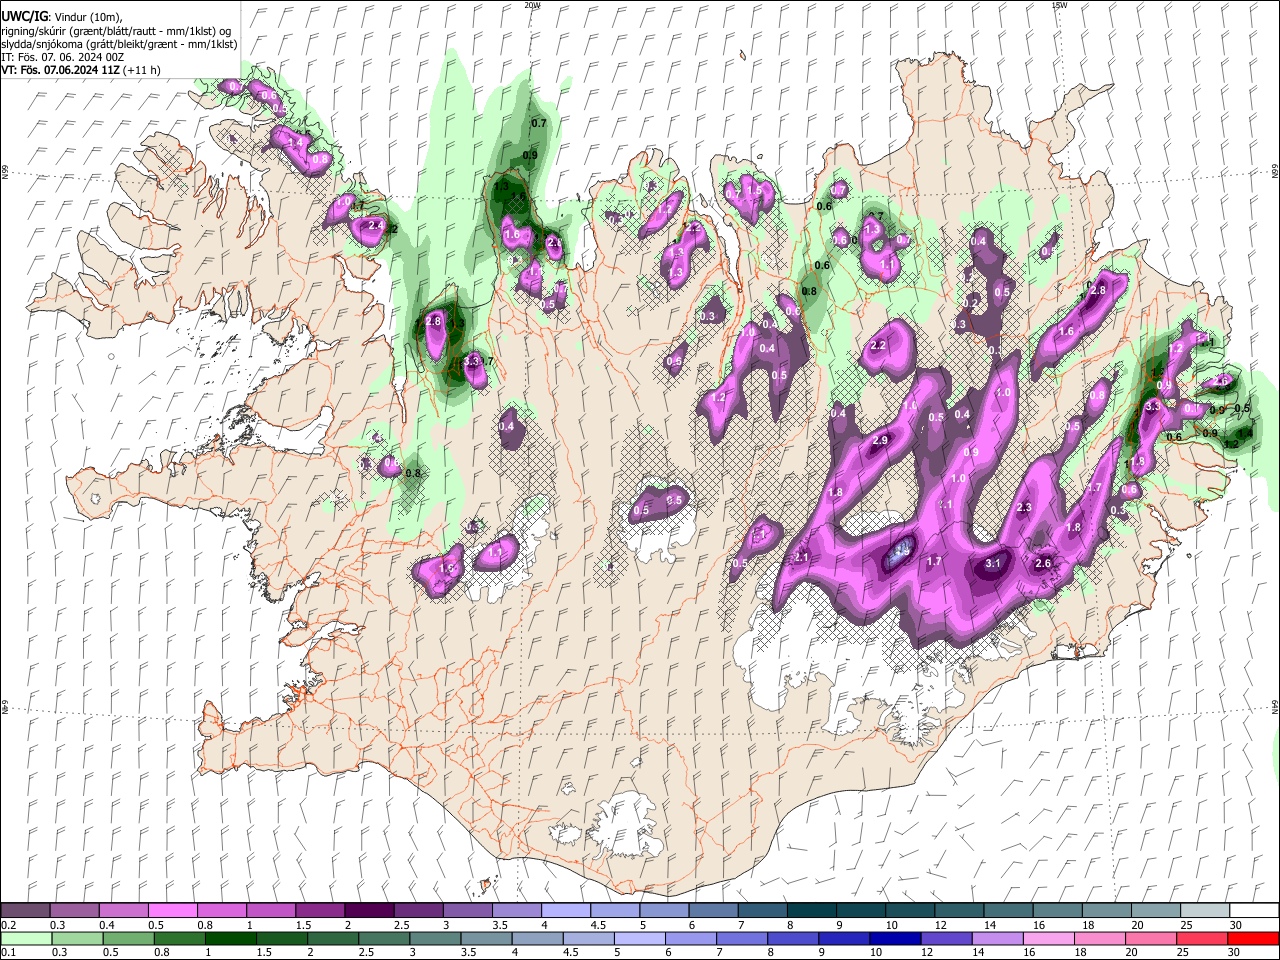Click the 0.4 label in the upper legend

(106, 925)
